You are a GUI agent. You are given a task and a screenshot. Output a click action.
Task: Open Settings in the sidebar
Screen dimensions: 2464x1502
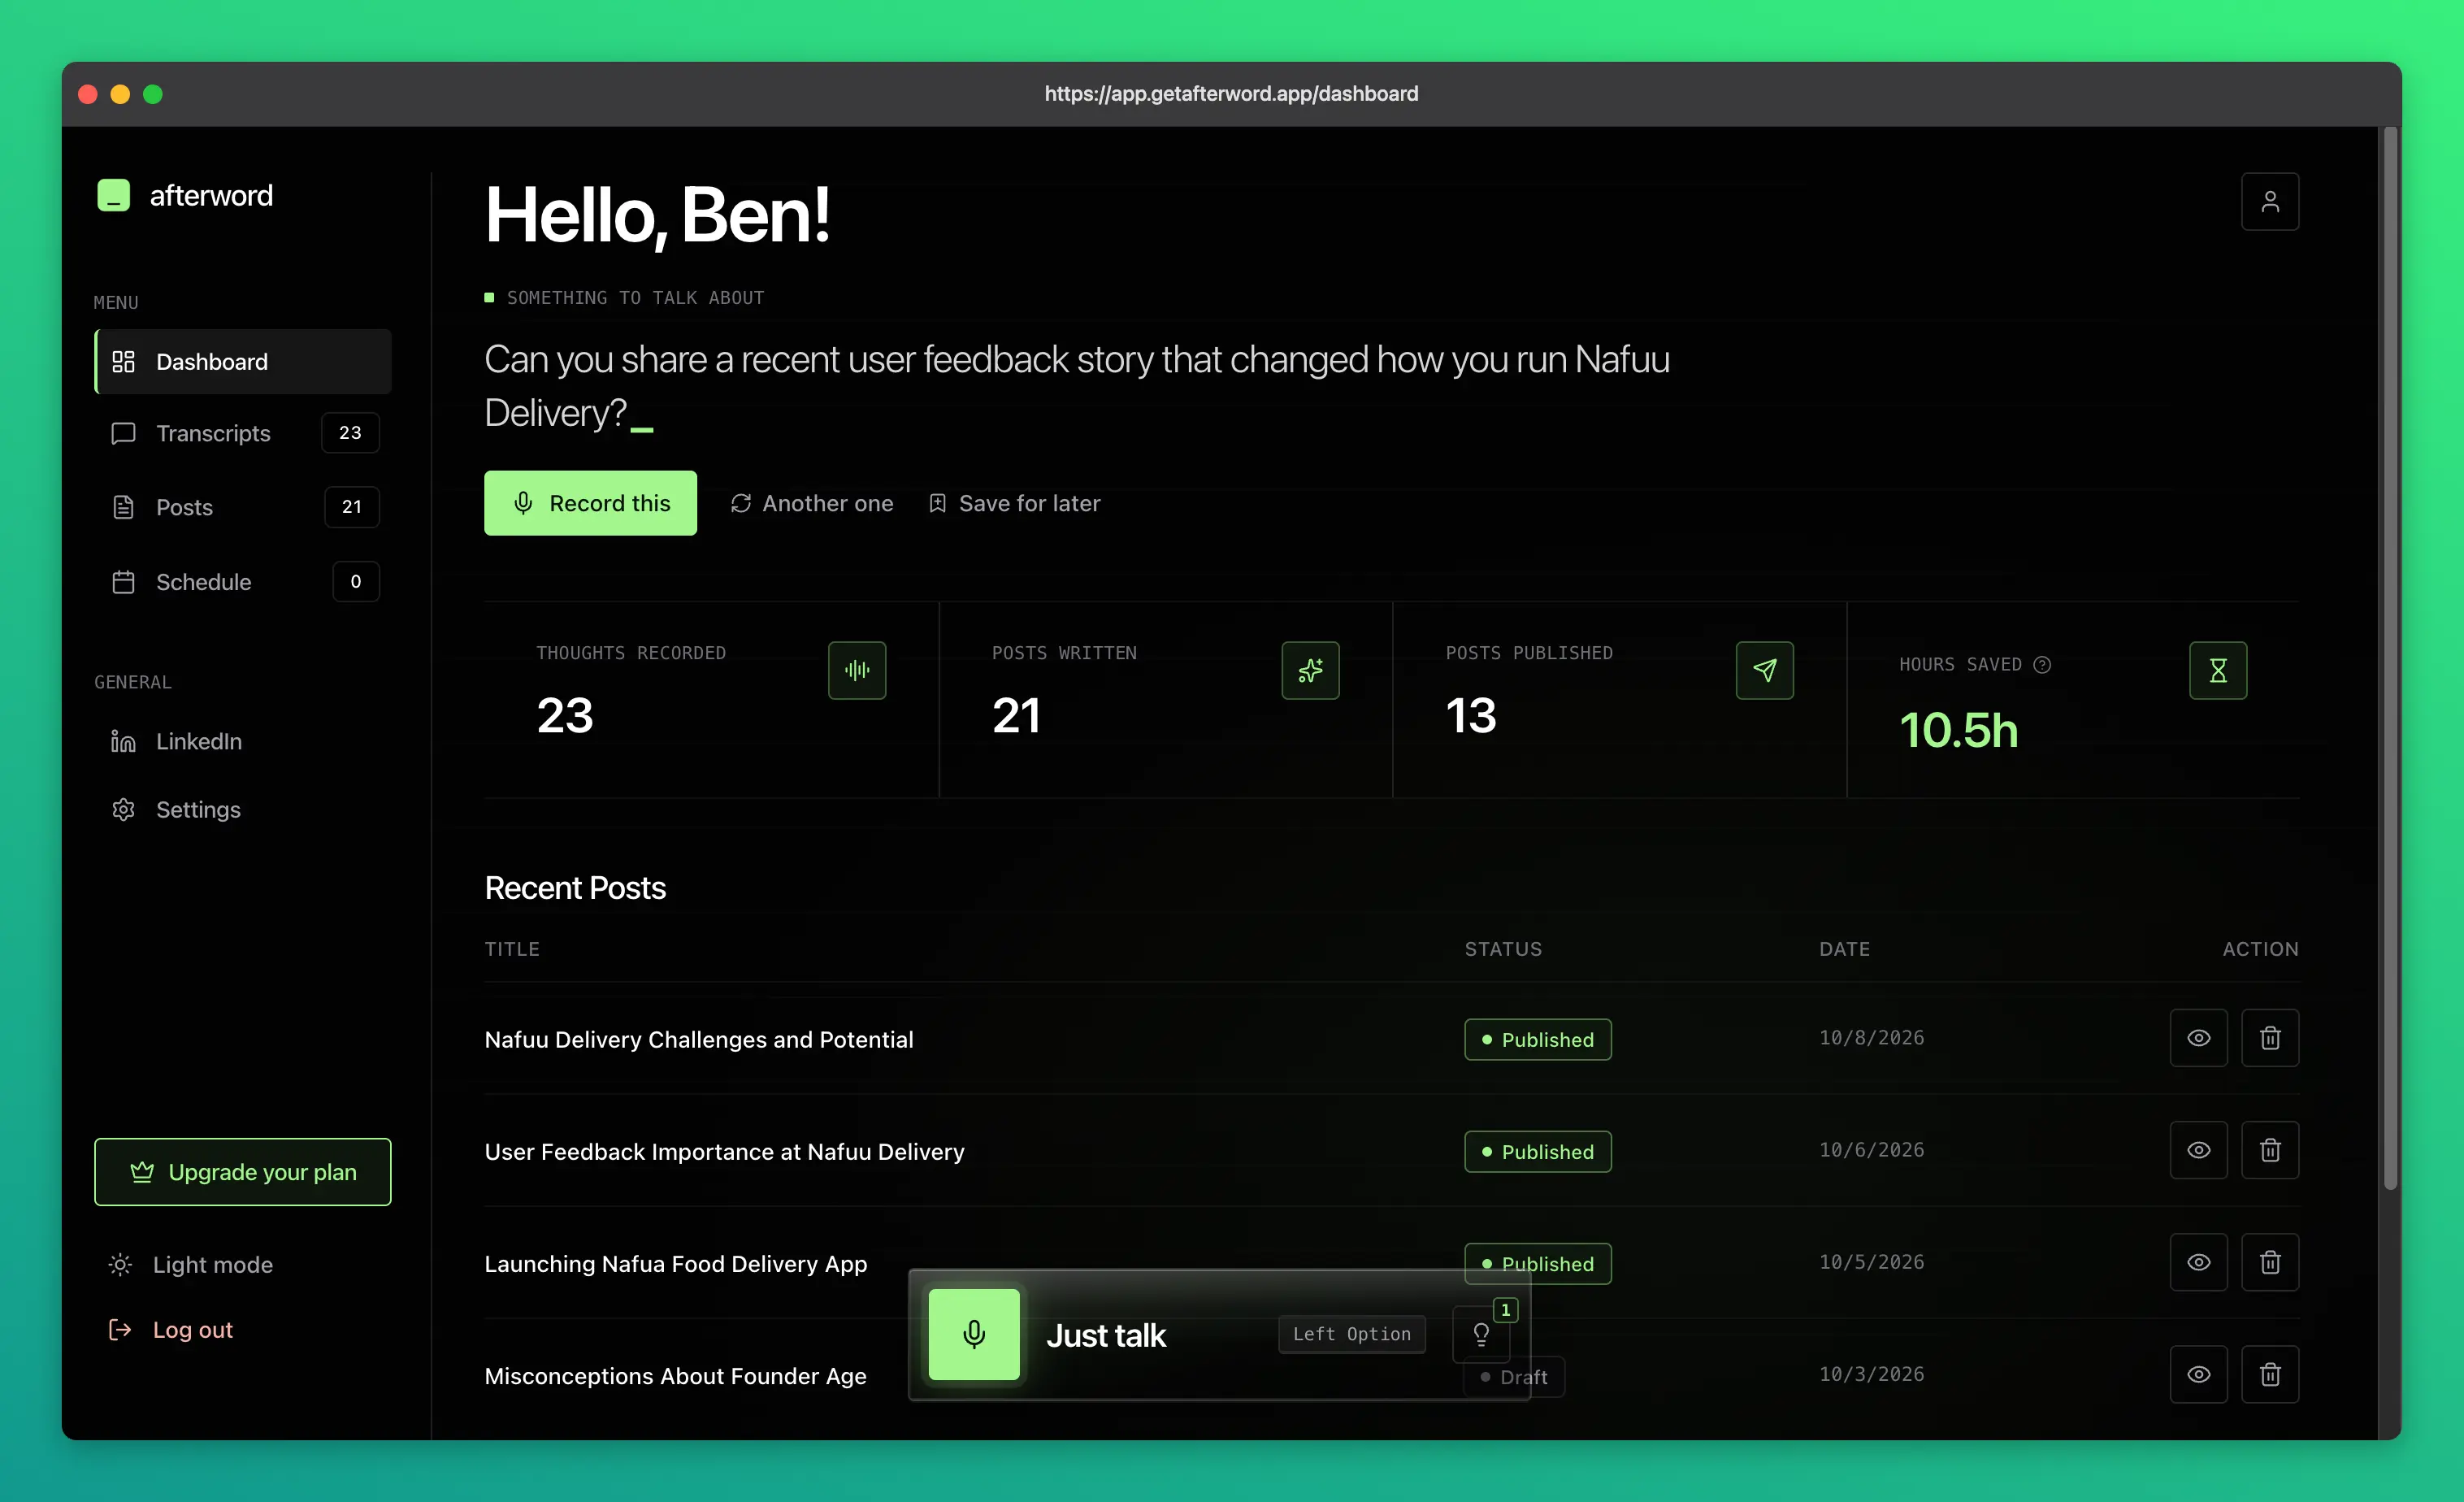coord(243,809)
